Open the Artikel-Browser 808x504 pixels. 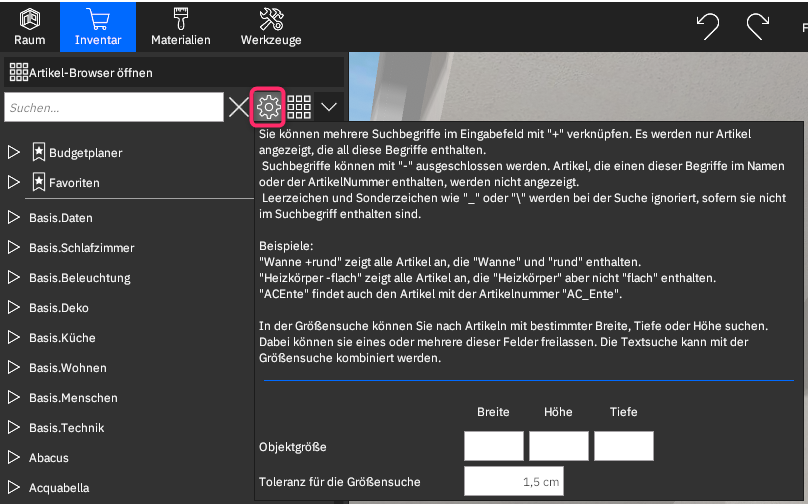174,73
